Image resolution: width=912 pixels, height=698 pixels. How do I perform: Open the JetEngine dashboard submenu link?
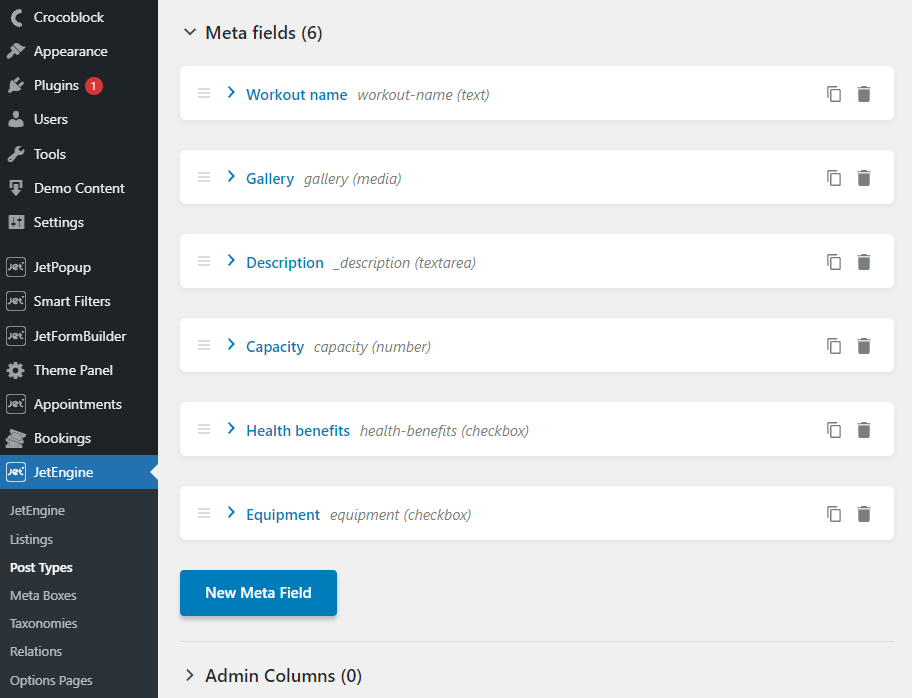coord(37,510)
